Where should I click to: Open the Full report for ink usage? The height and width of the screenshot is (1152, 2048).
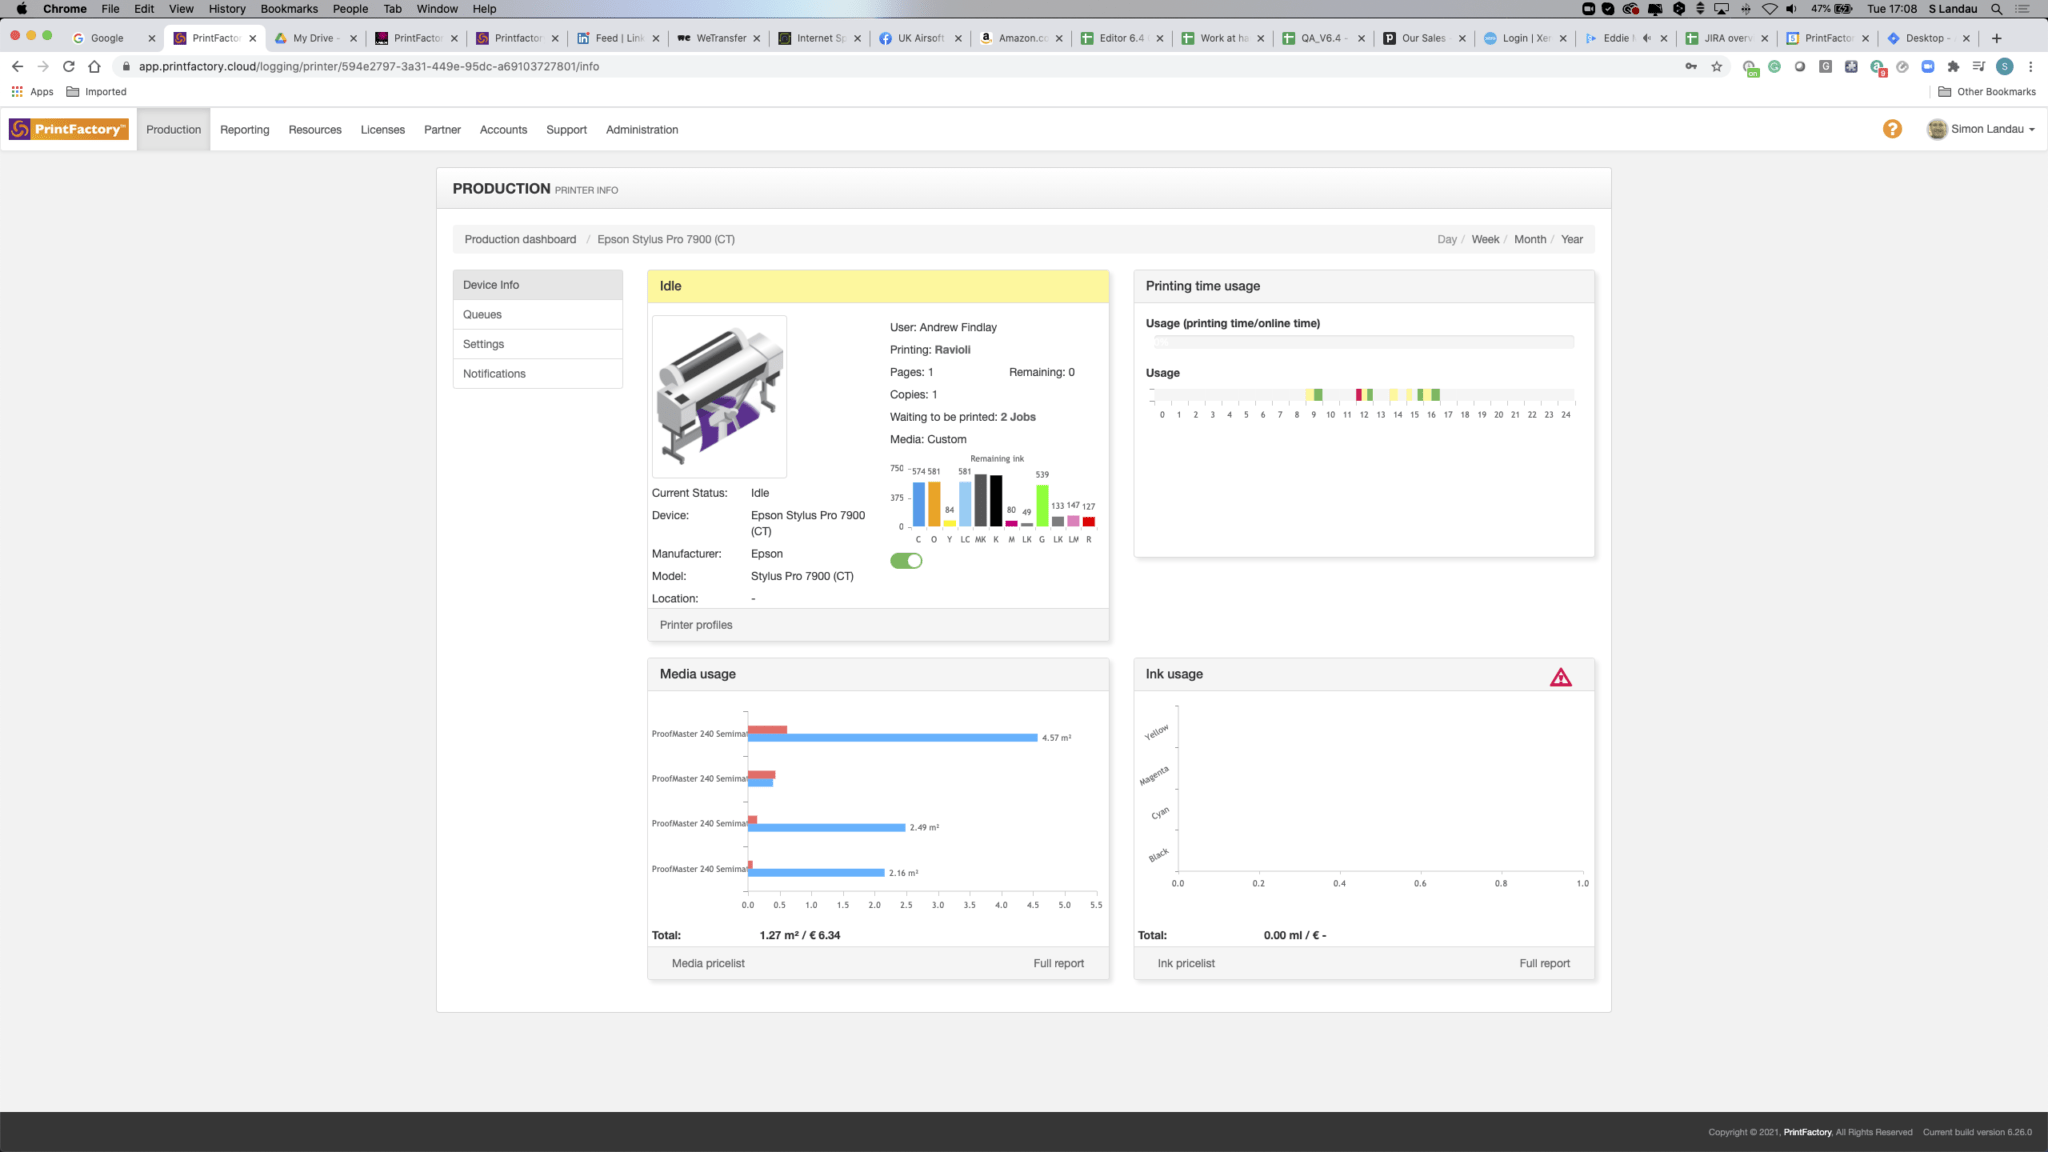pyautogui.click(x=1544, y=964)
